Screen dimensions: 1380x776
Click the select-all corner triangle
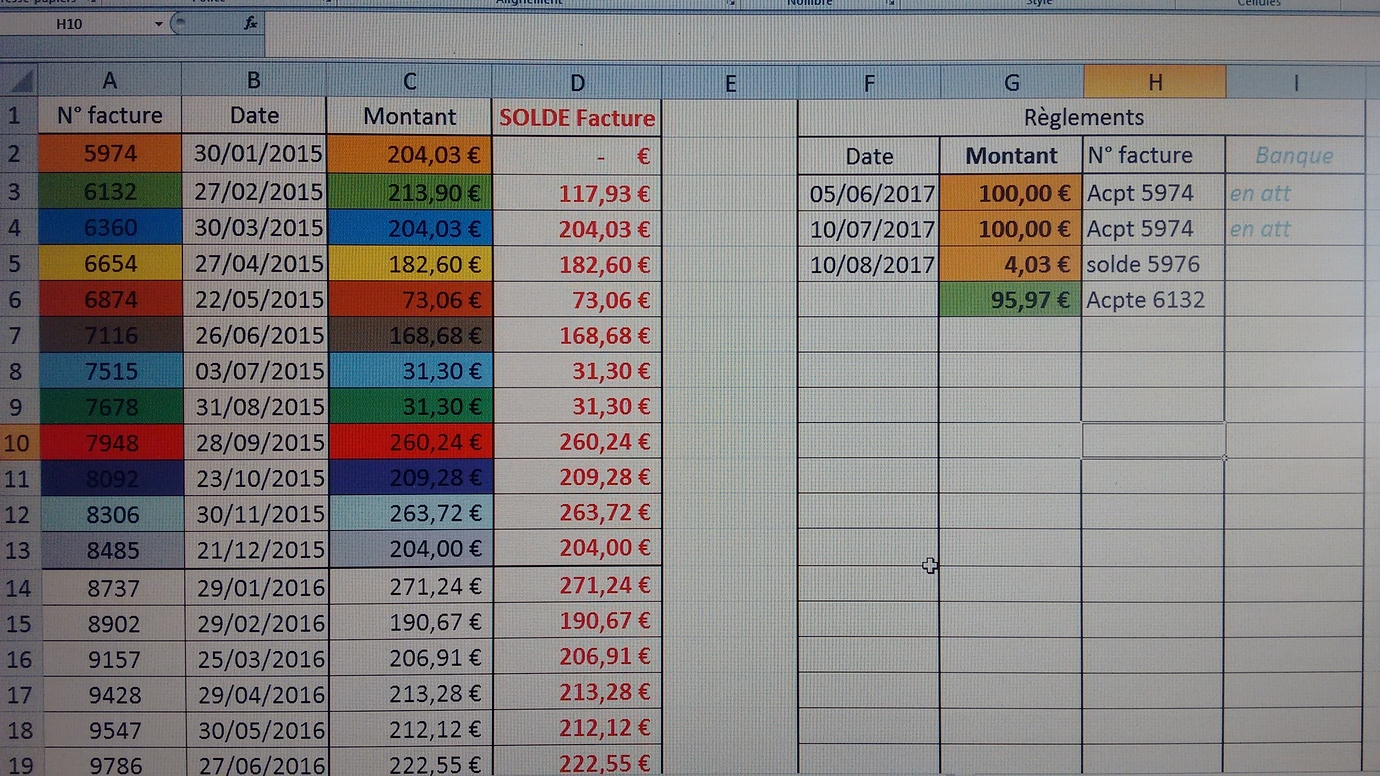[19, 80]
